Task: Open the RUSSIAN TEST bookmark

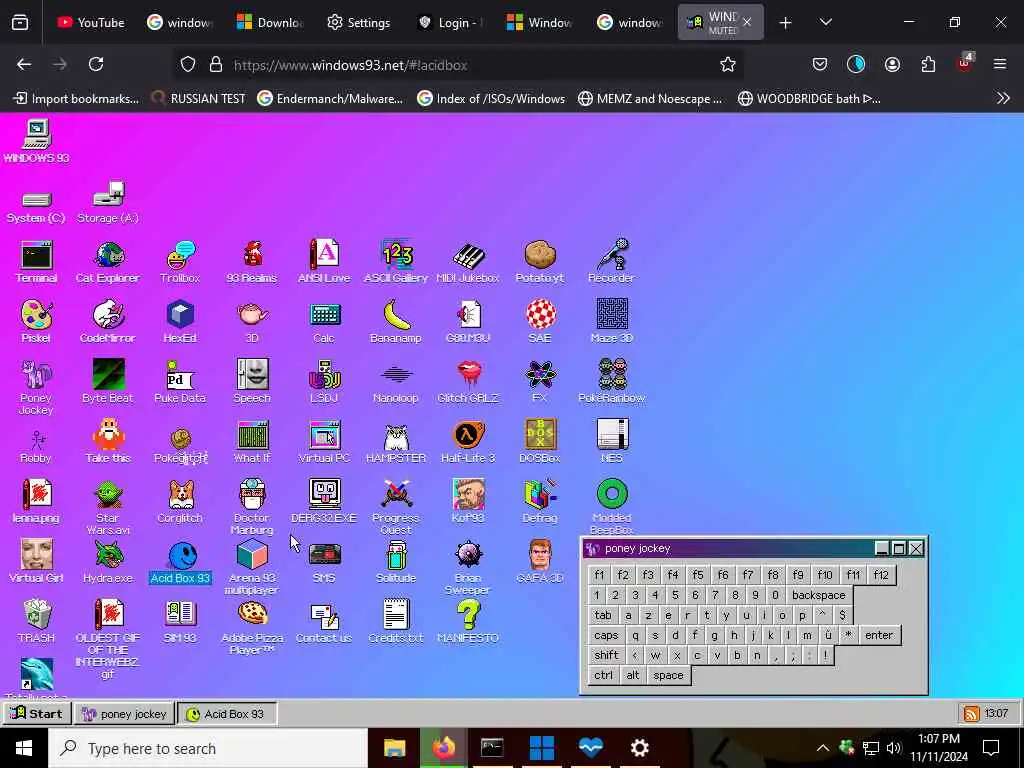Action: click(x=198, y=99)
